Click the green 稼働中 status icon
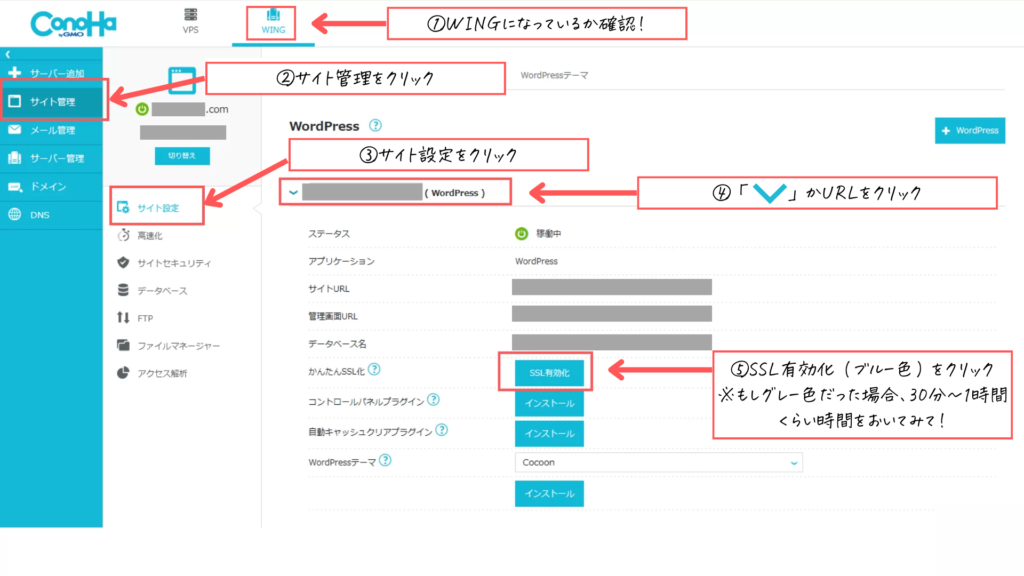 [x=521, y=234]
